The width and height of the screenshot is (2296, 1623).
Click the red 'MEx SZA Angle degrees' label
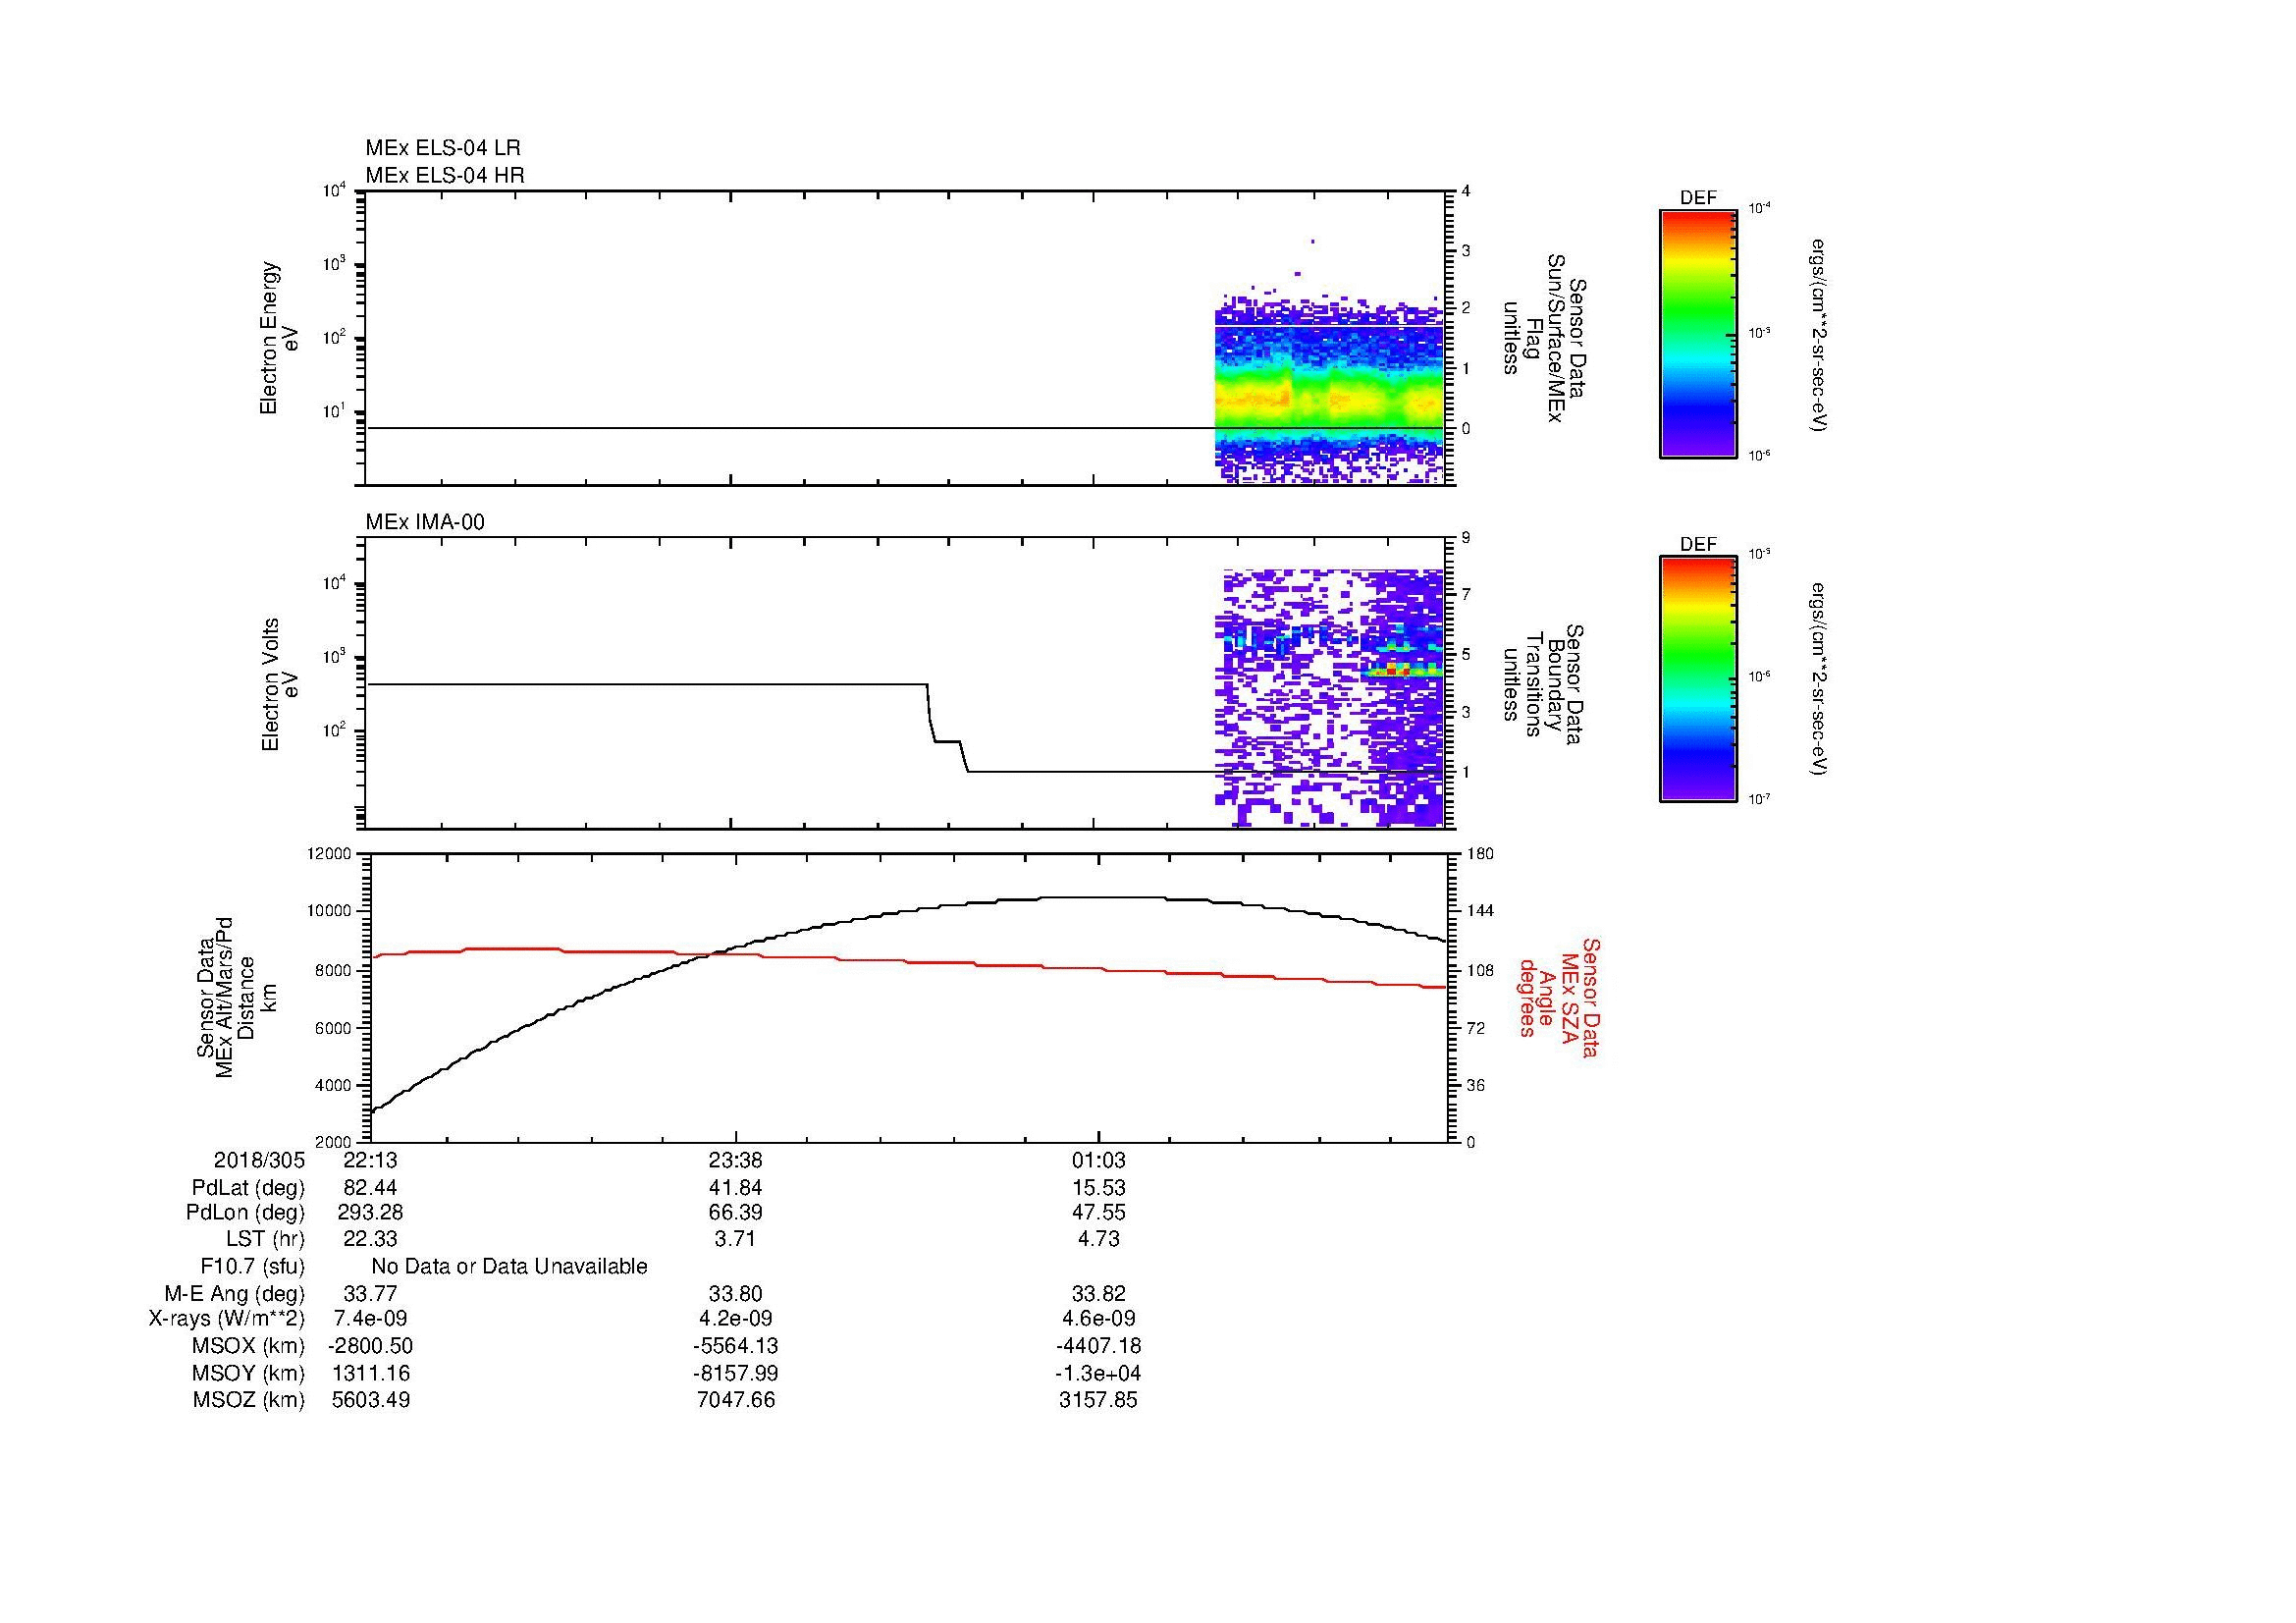click(x=1560, y=998)
